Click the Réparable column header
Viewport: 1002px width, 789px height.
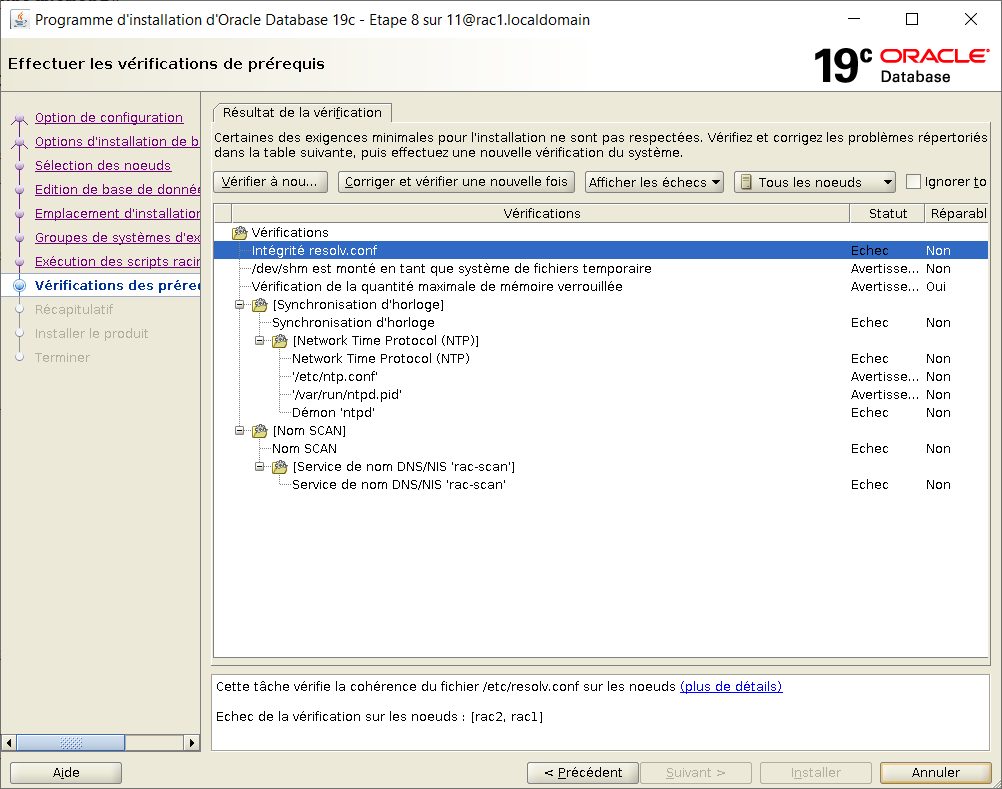click(x=957, y=213)
